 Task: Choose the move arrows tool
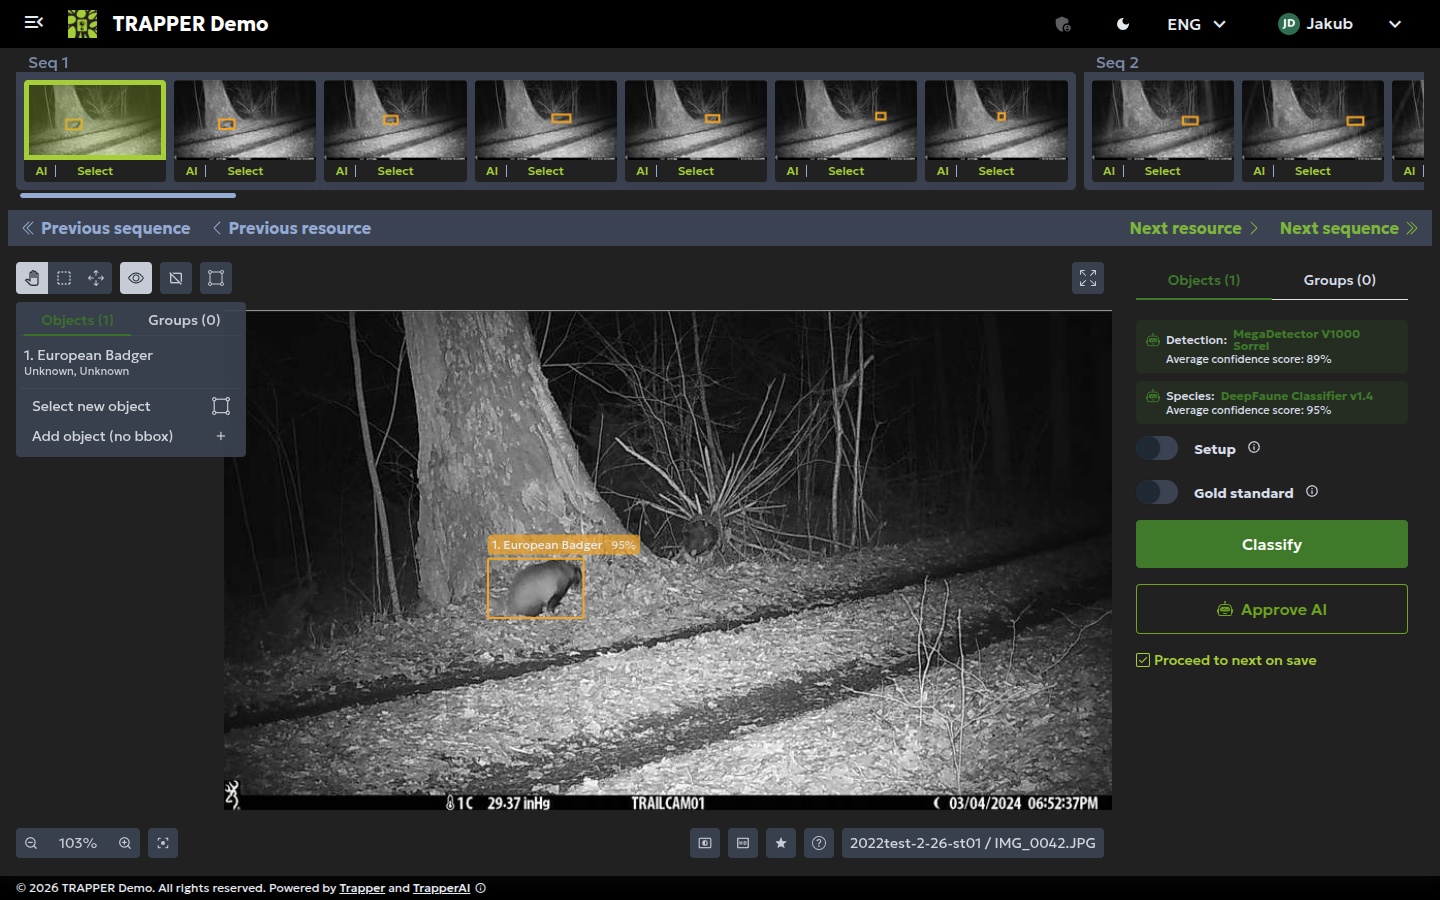click(96, 278)
